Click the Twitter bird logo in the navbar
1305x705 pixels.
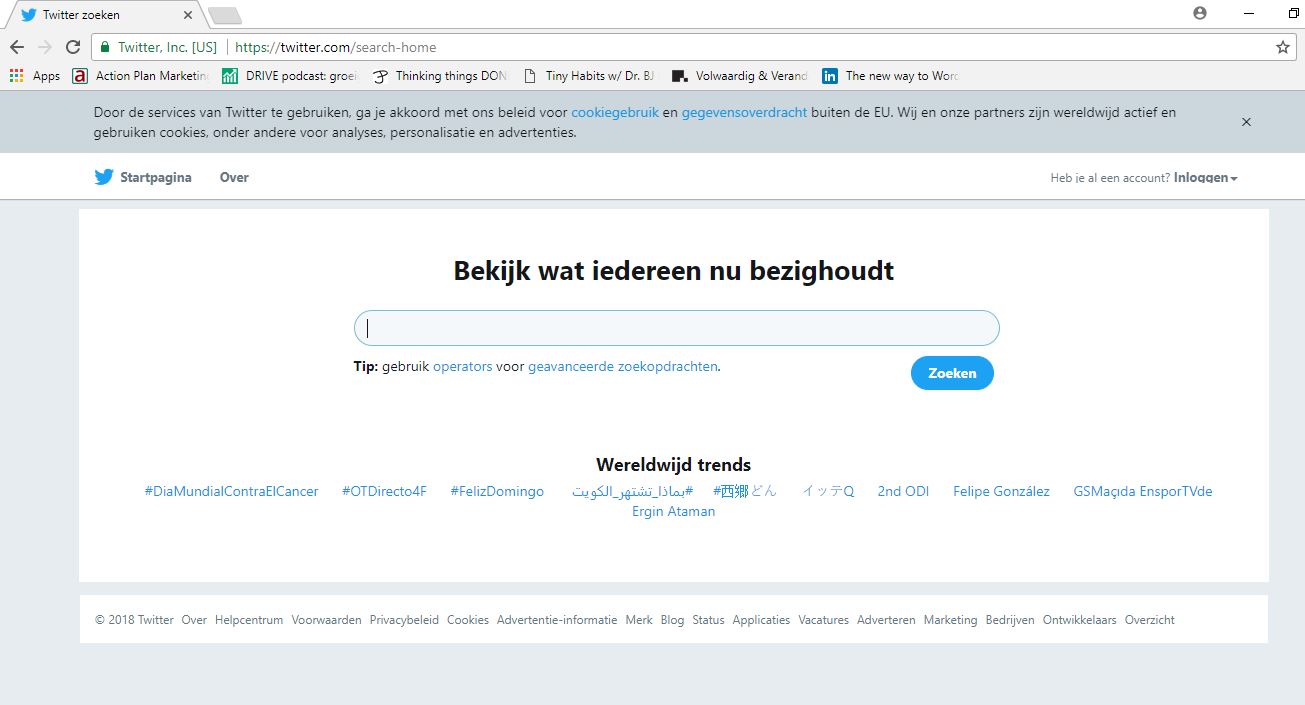[104, 177]
